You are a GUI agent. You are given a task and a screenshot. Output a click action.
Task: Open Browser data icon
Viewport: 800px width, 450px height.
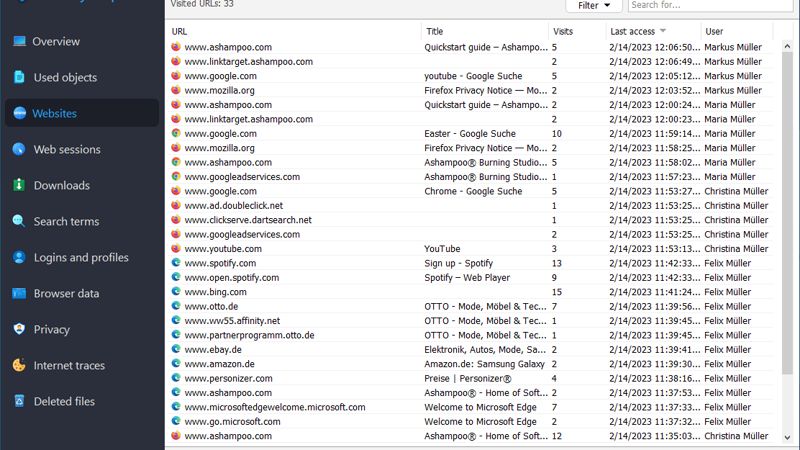pos(19,293)
